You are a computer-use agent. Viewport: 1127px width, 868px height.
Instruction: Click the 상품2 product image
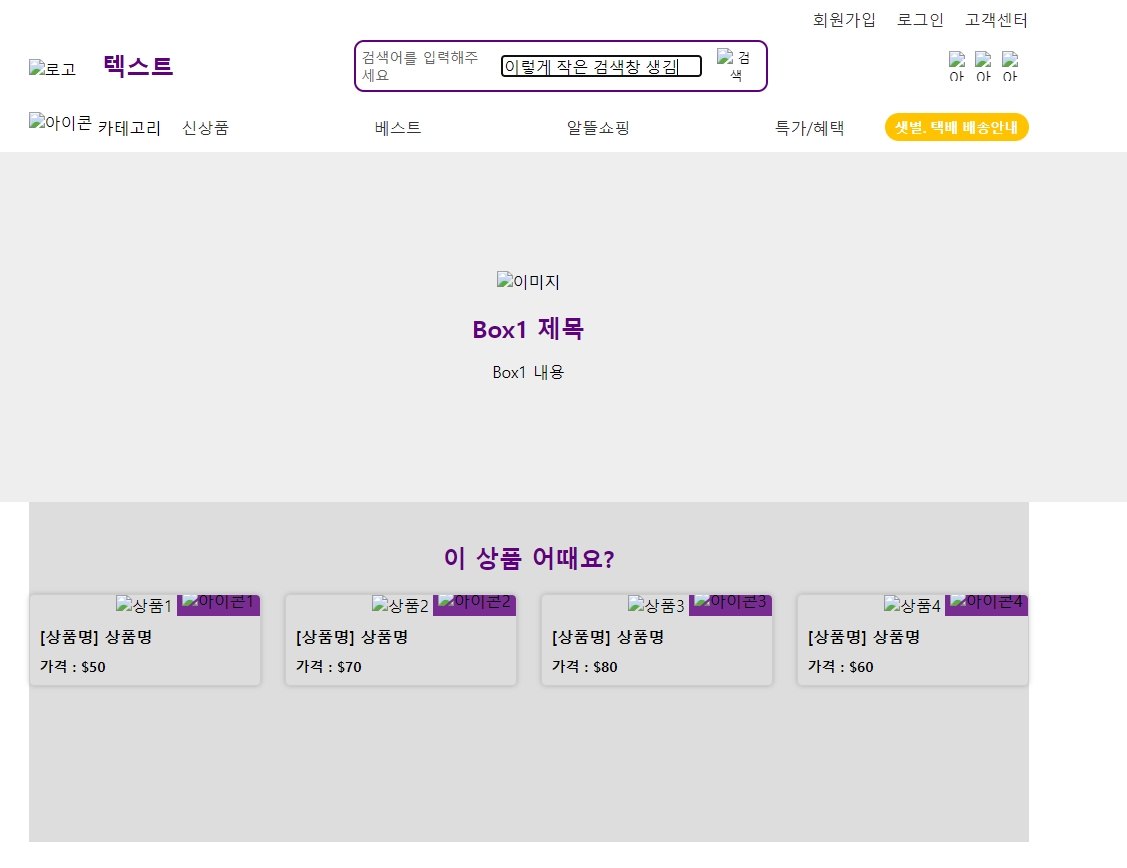400,605
